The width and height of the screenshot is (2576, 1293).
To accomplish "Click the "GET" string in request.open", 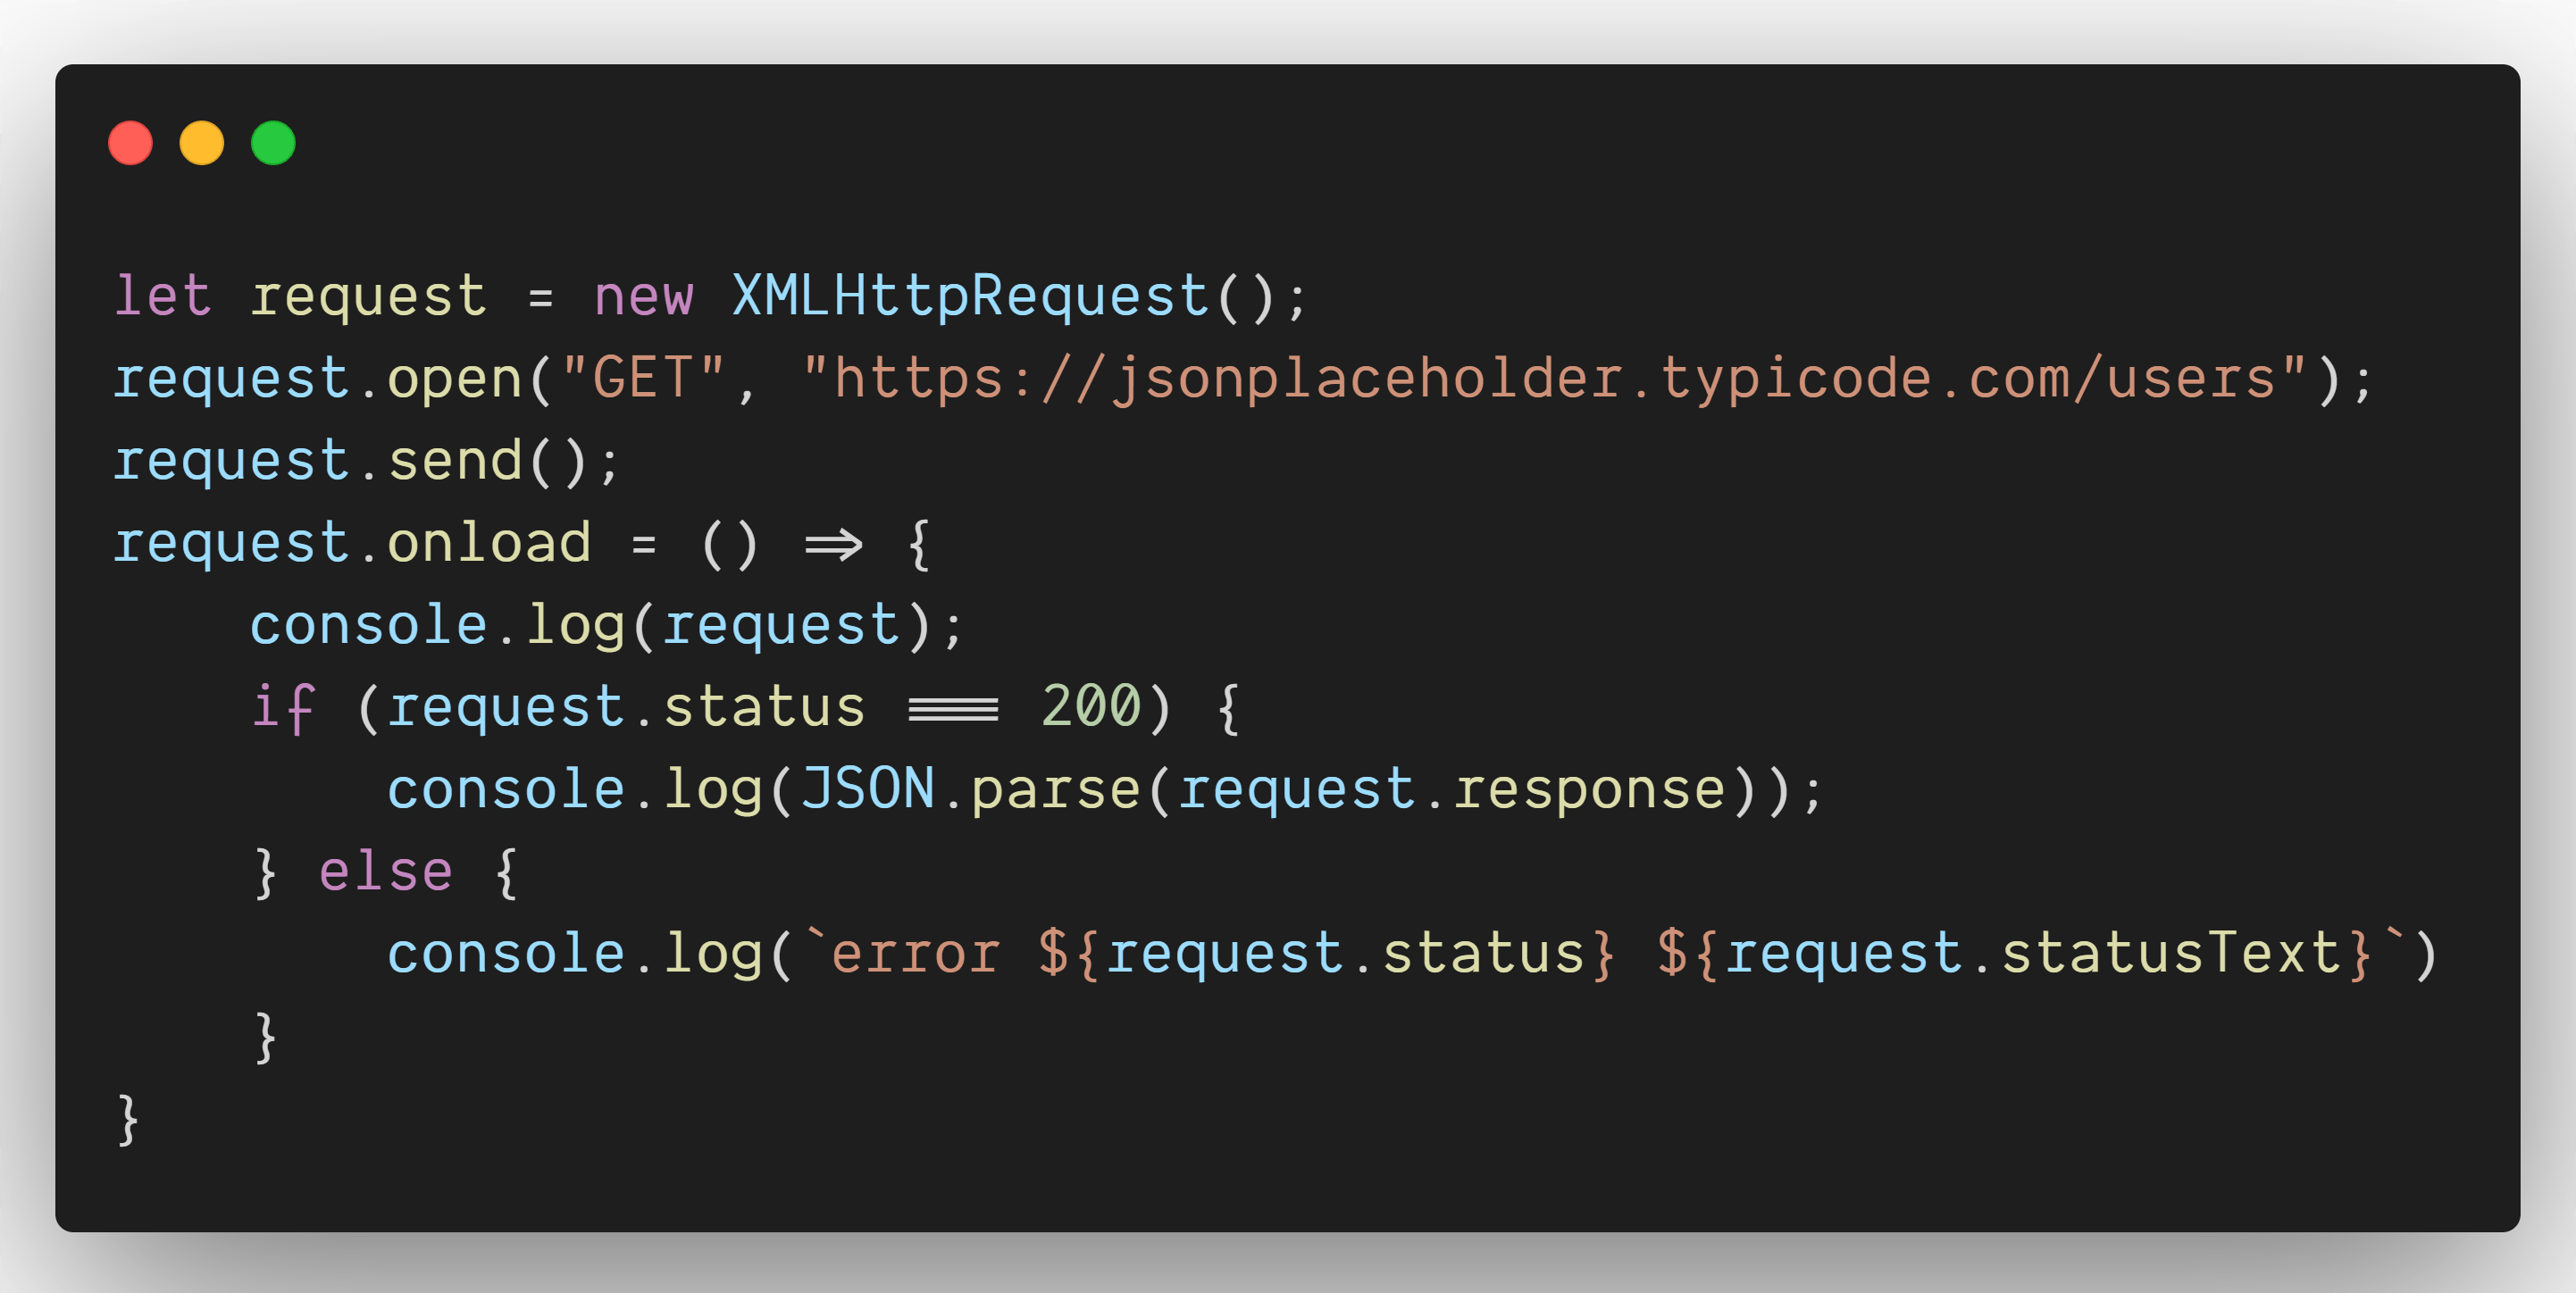I will click(642, 379).
